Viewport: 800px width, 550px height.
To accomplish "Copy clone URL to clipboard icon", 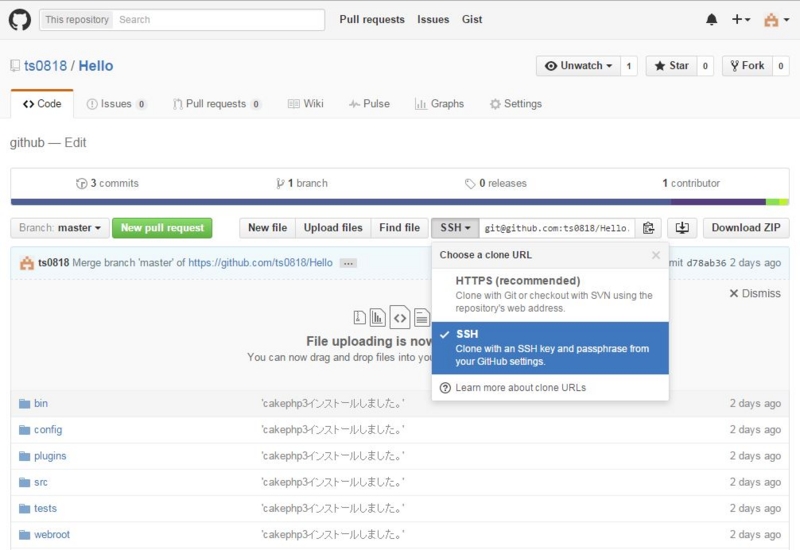I will (x=648, y=228).
